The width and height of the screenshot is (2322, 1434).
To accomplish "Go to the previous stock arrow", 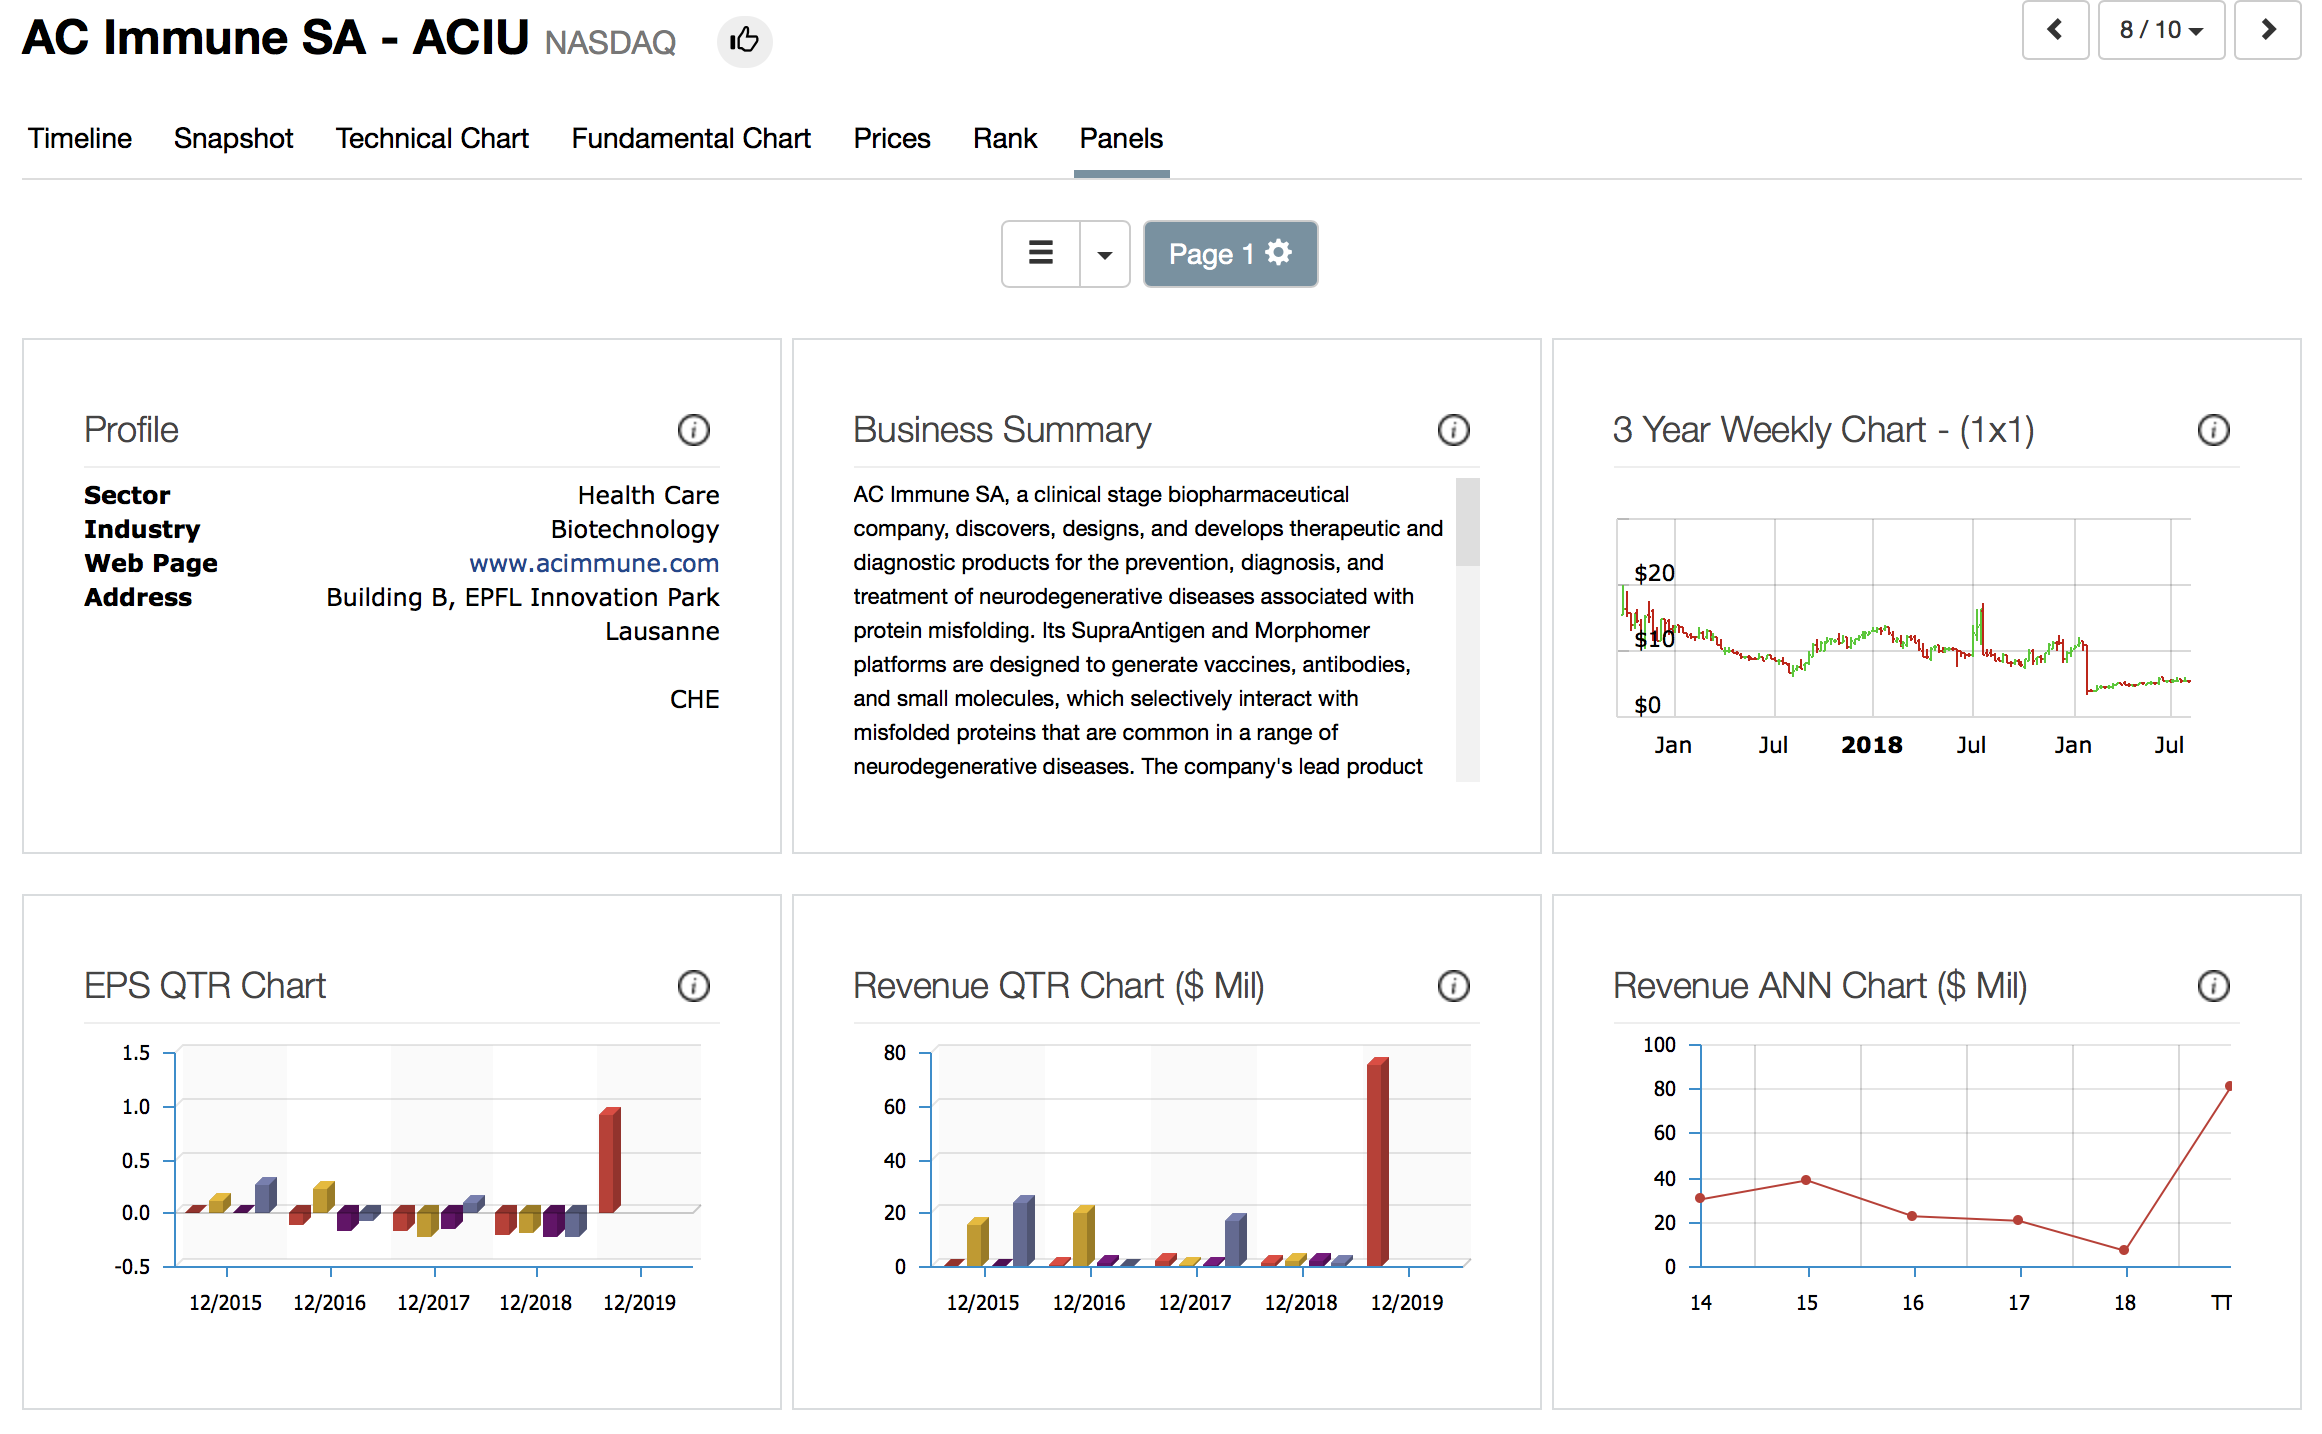I will point(2055,31).
